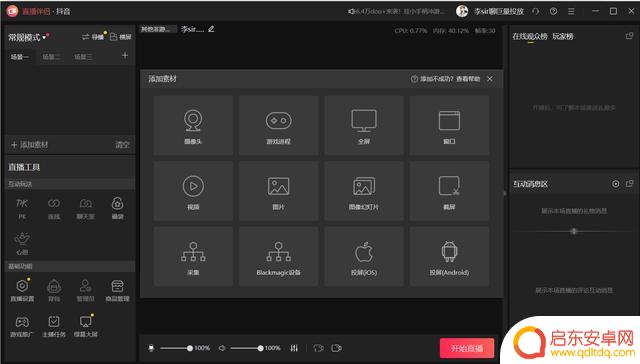
Task: Toggle the recording camera icon
Action: [336, 348]
